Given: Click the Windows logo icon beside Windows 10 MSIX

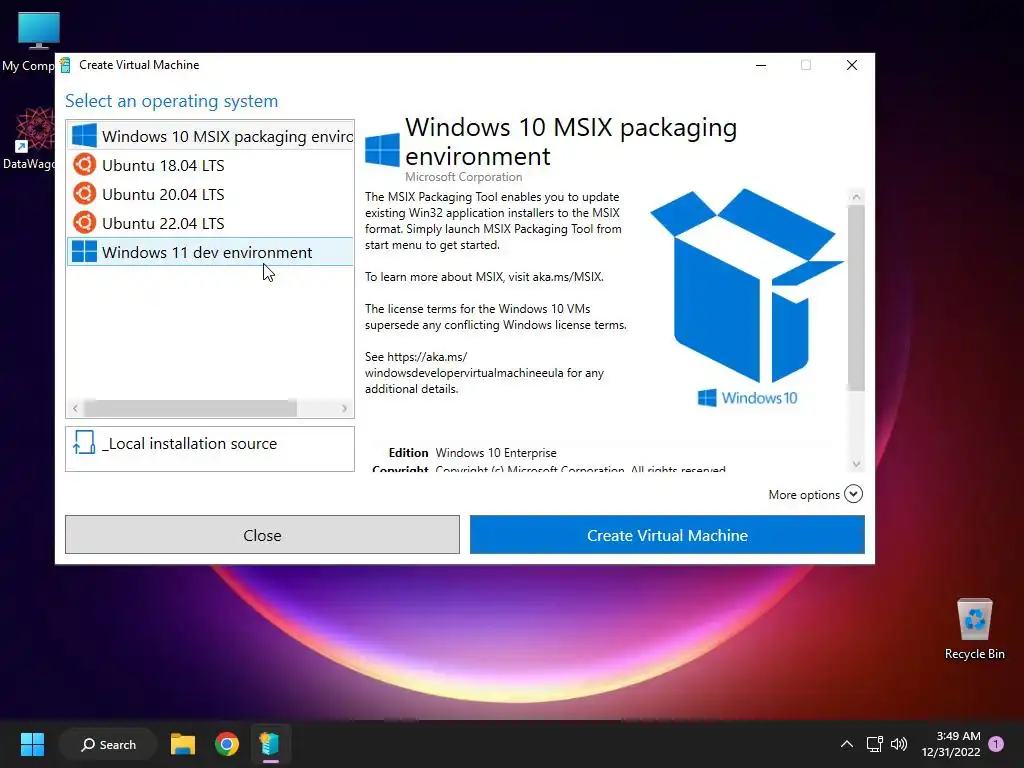Looking at the screenshot, I should click(x=84, y=136).
